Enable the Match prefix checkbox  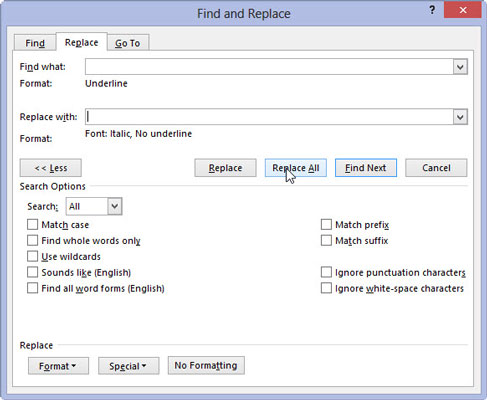pos(326,224)
